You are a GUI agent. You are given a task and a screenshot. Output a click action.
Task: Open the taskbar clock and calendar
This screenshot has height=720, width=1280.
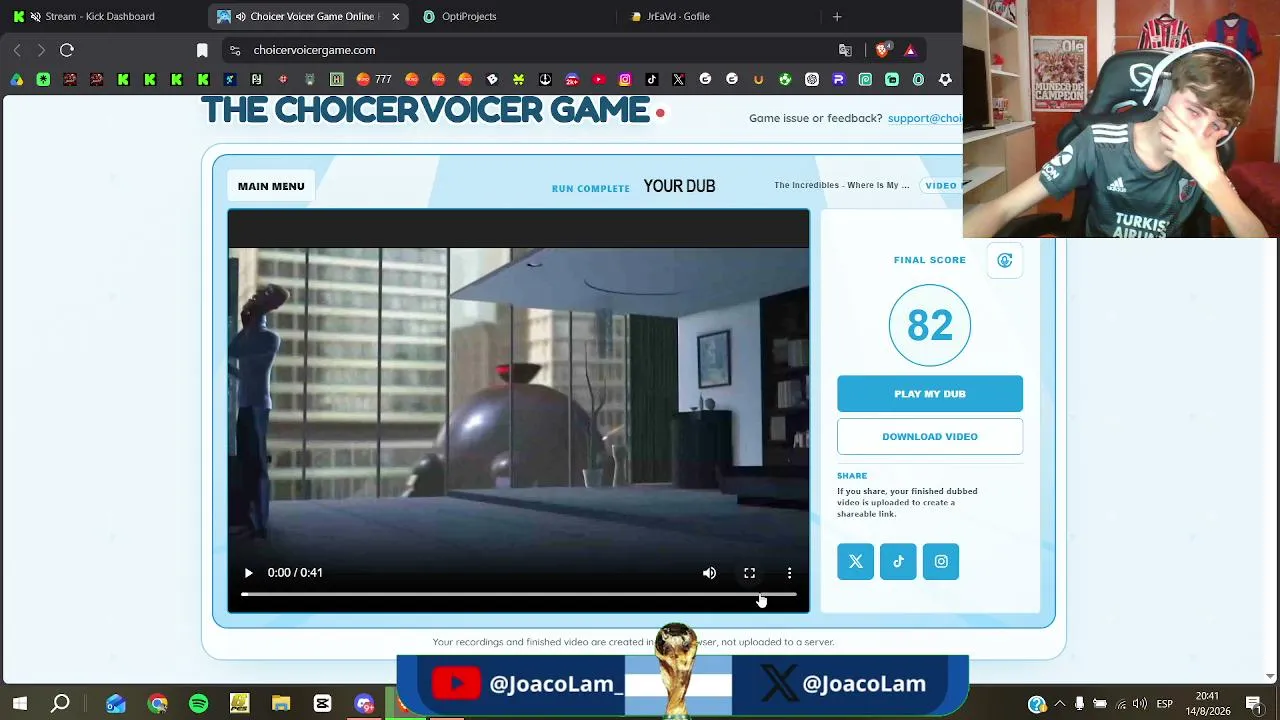(1208, 704)
